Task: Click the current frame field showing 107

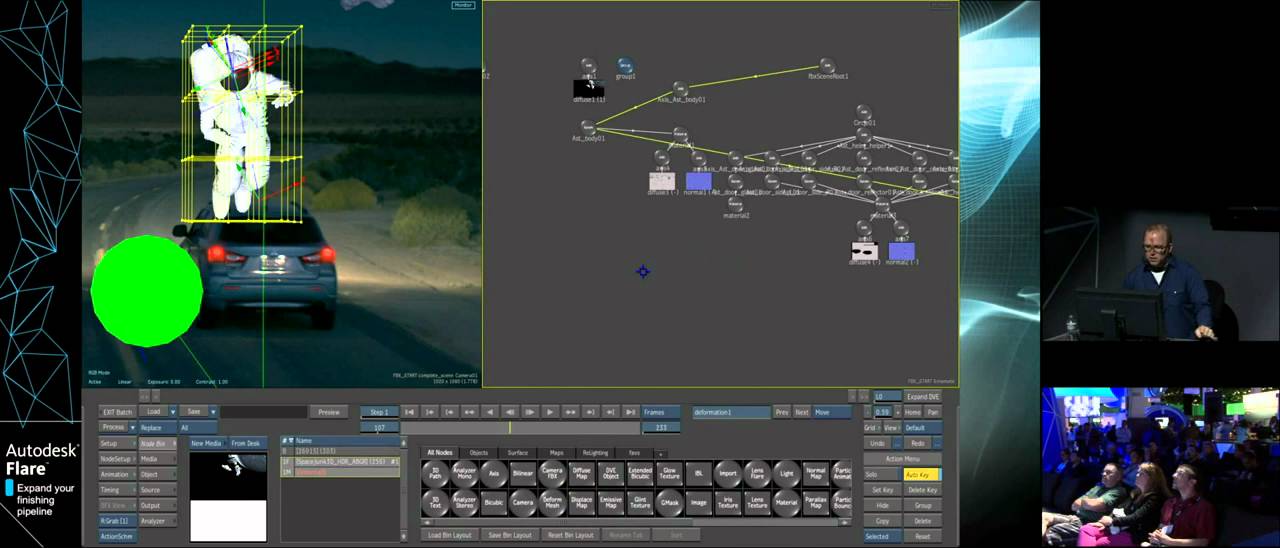Action: coord(379,427)
